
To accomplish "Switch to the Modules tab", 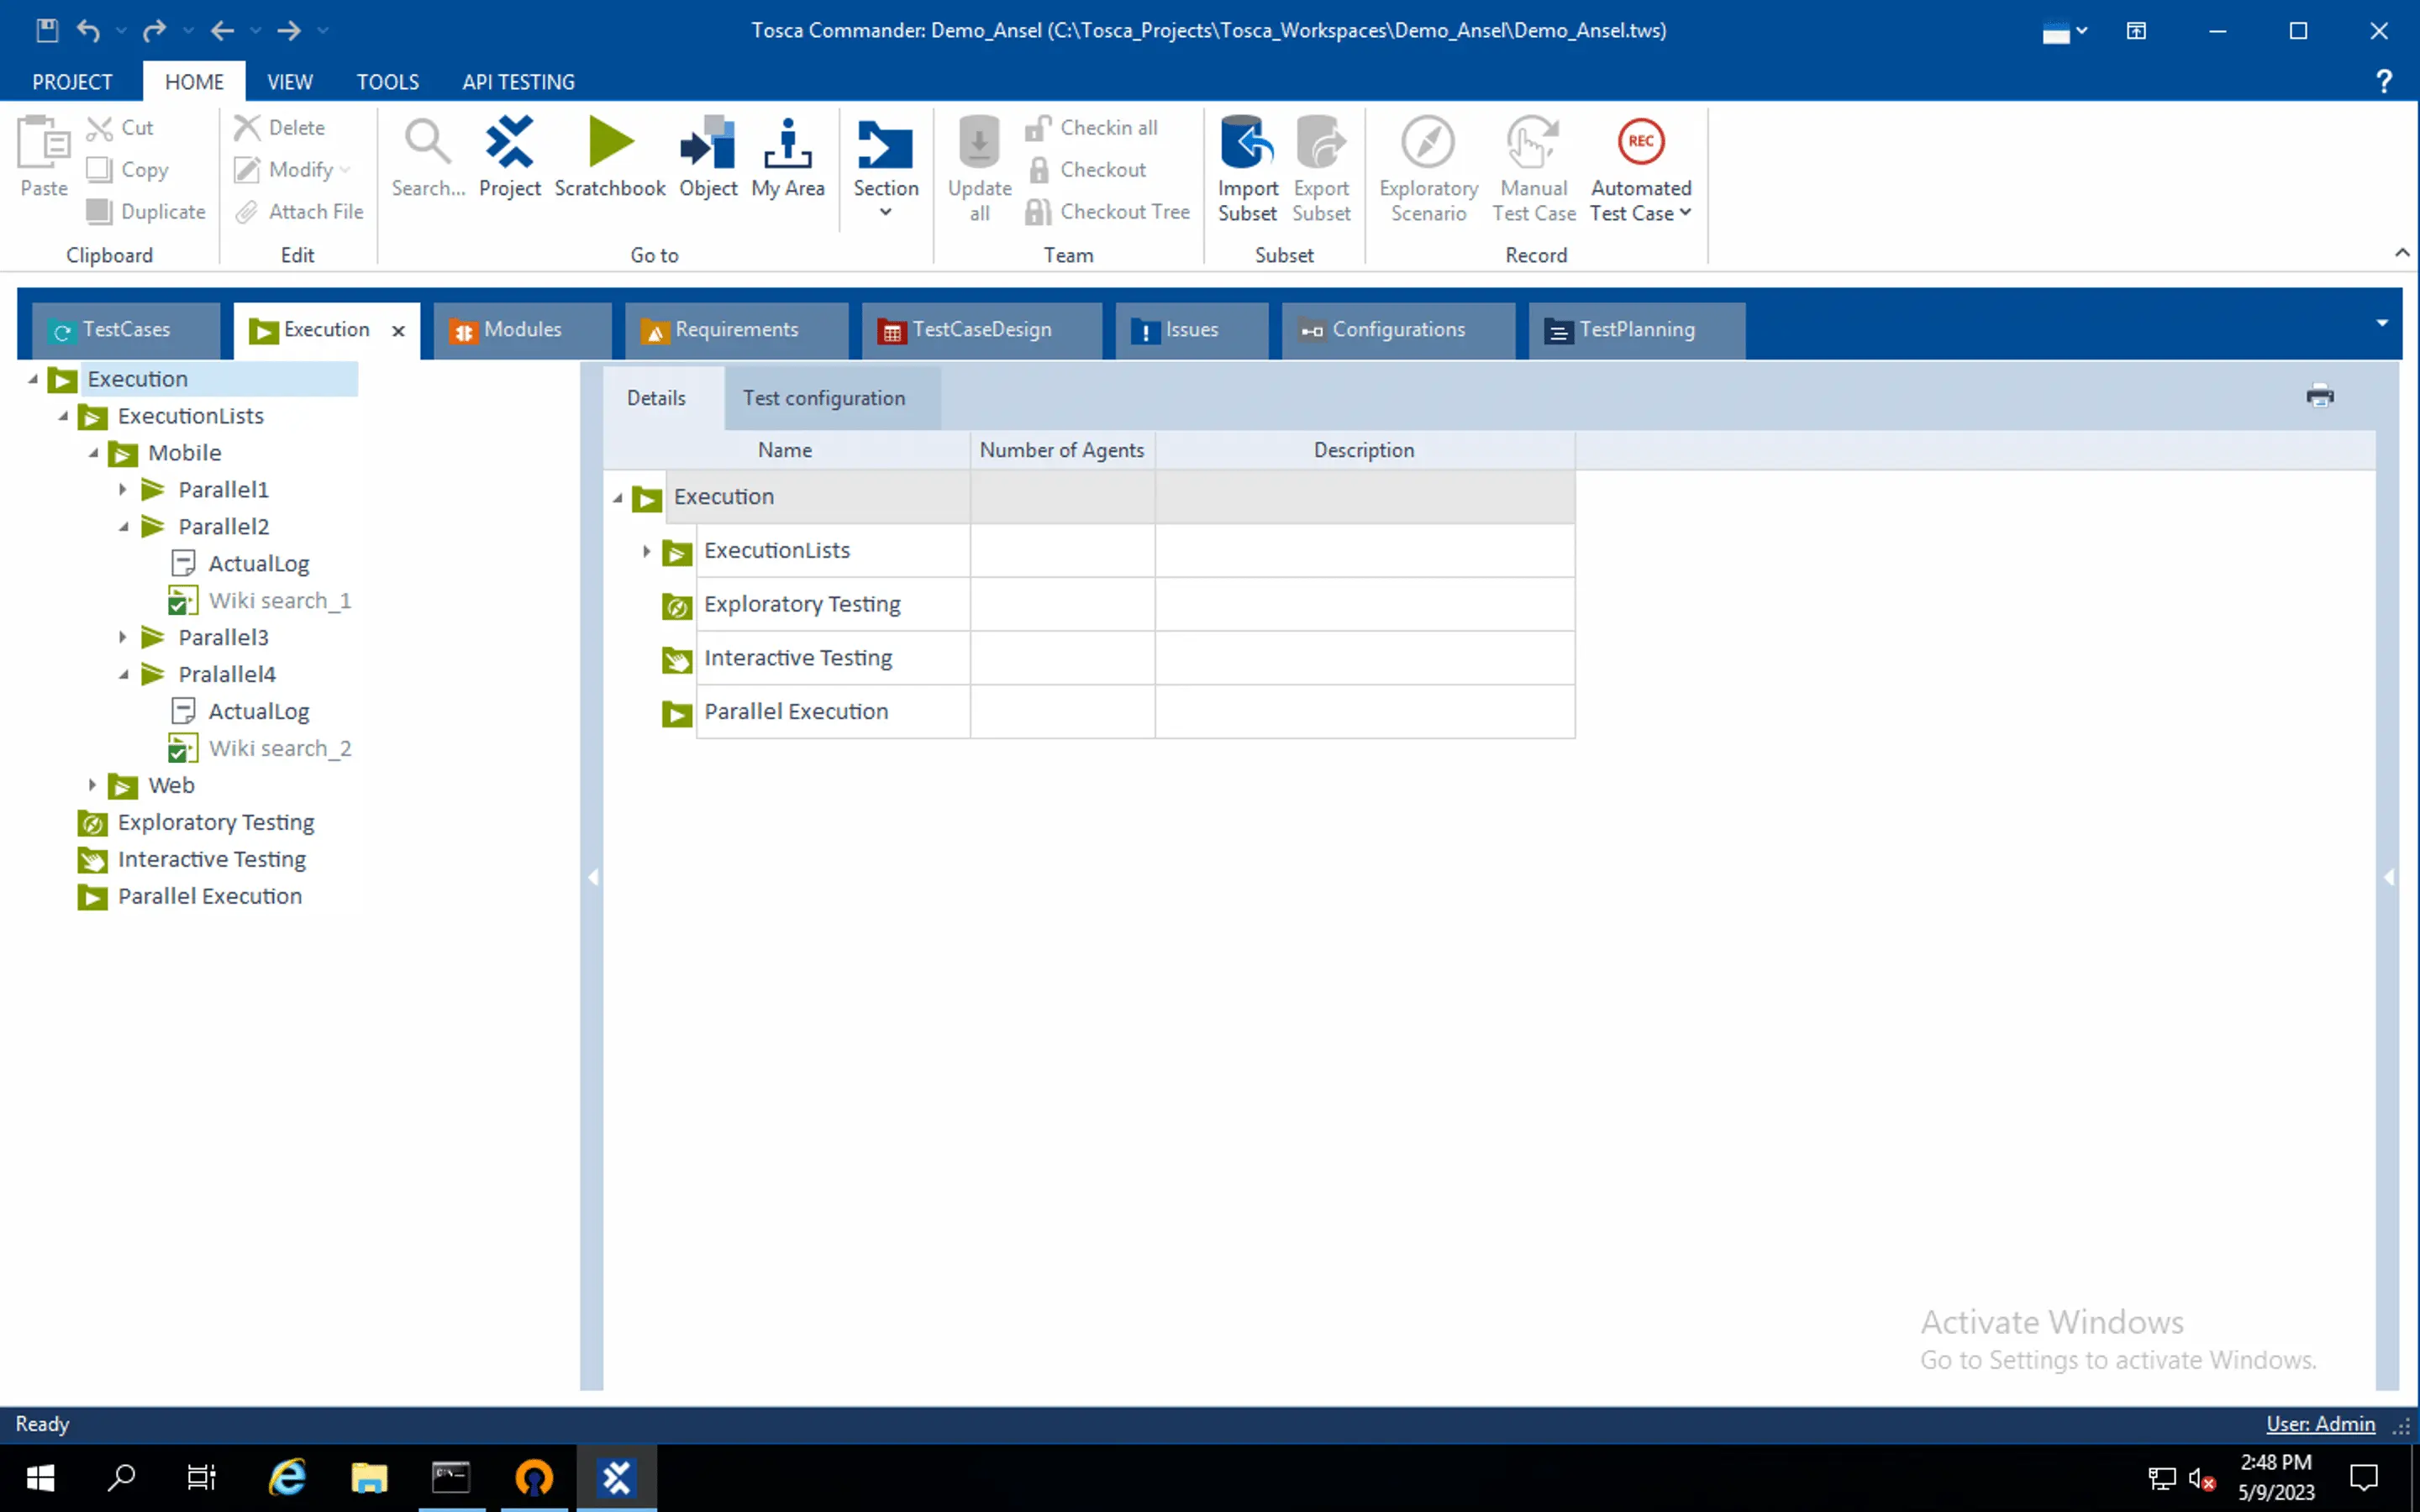I will pos(521,330).
